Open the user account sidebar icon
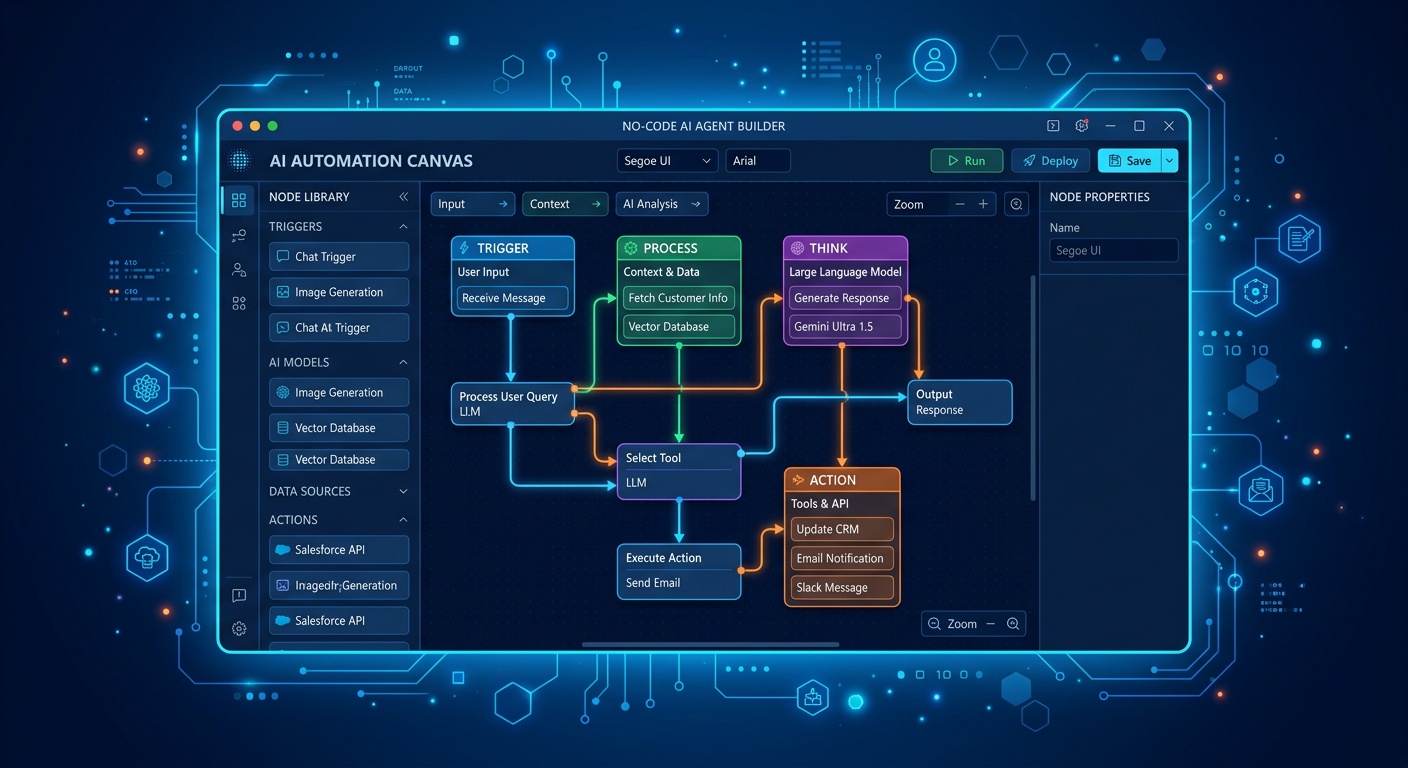Image resolution: width=1408 pixels, height=768 pixels. (239, 269)
